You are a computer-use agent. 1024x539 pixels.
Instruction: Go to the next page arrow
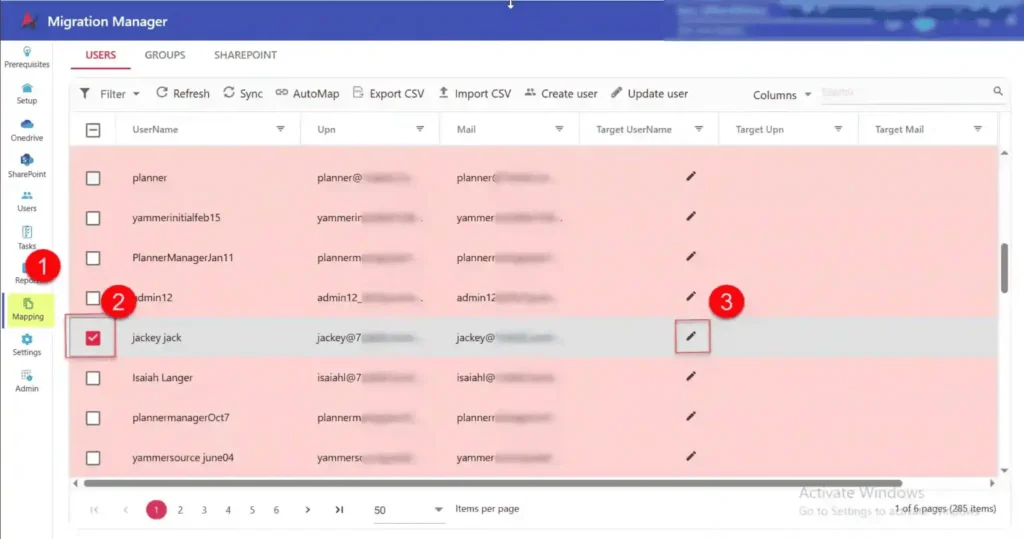(308, 510)
